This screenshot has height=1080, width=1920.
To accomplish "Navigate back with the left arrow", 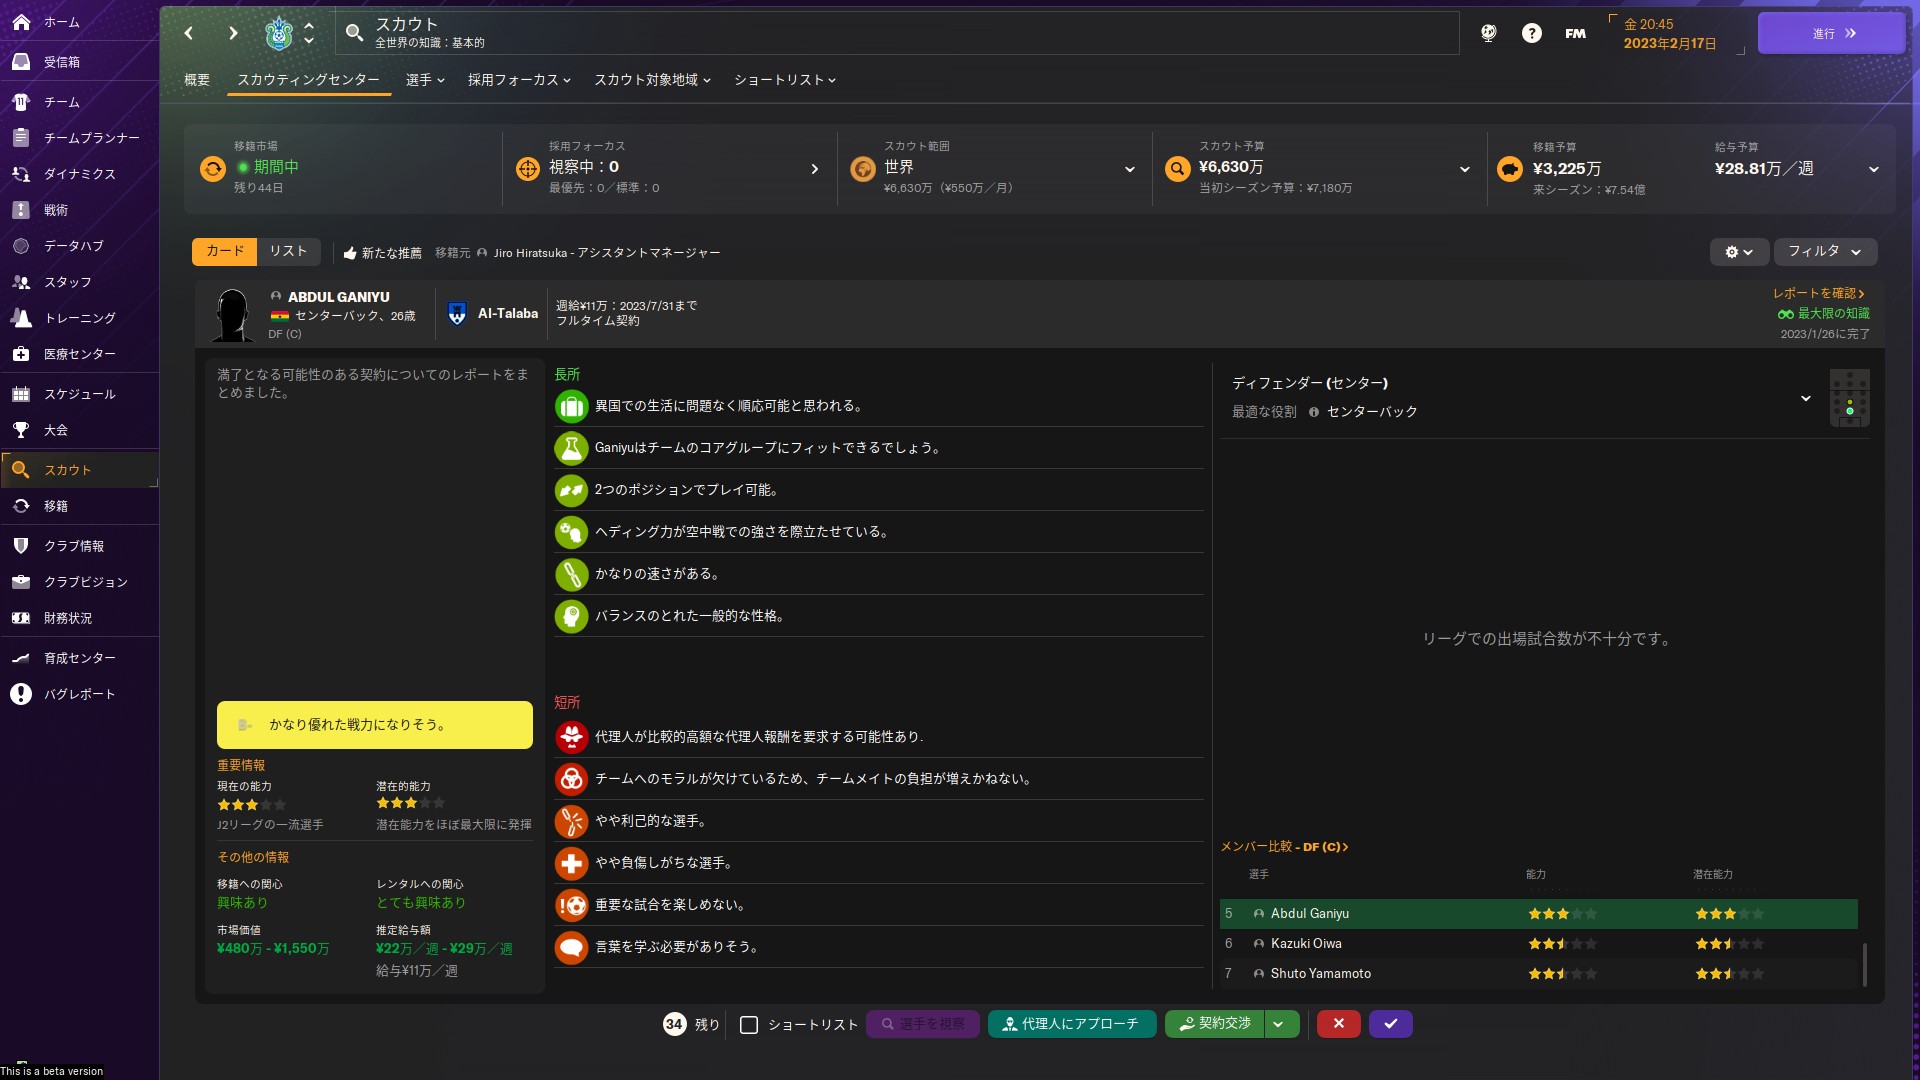I will (189, 33).
